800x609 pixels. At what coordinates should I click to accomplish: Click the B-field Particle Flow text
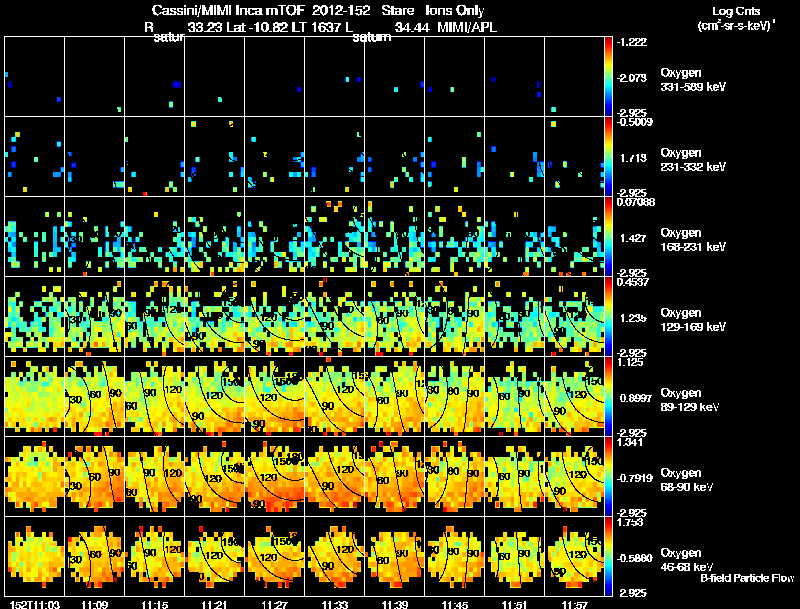(747, 578)
